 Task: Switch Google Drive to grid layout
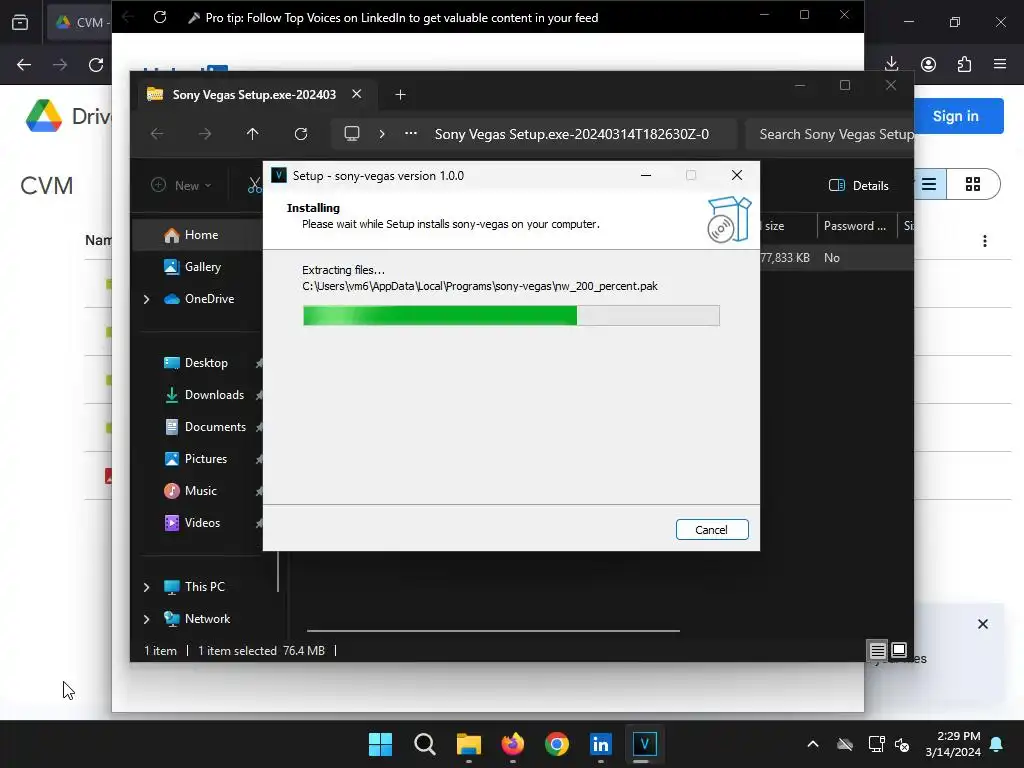click(973, 185)
